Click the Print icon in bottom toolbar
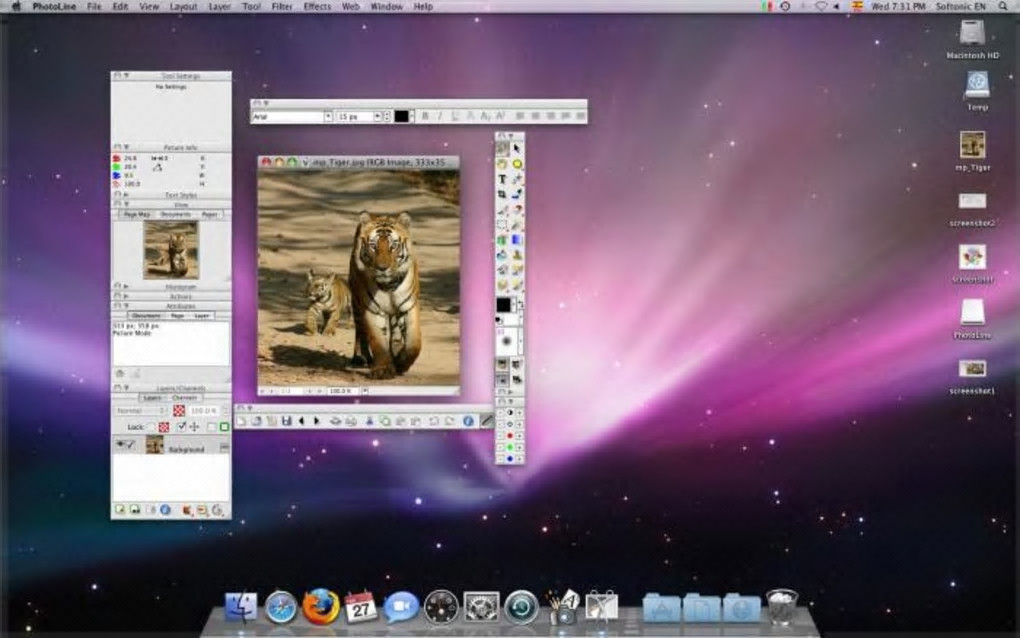Screen dimensions: 1020x638 [335, 421]
